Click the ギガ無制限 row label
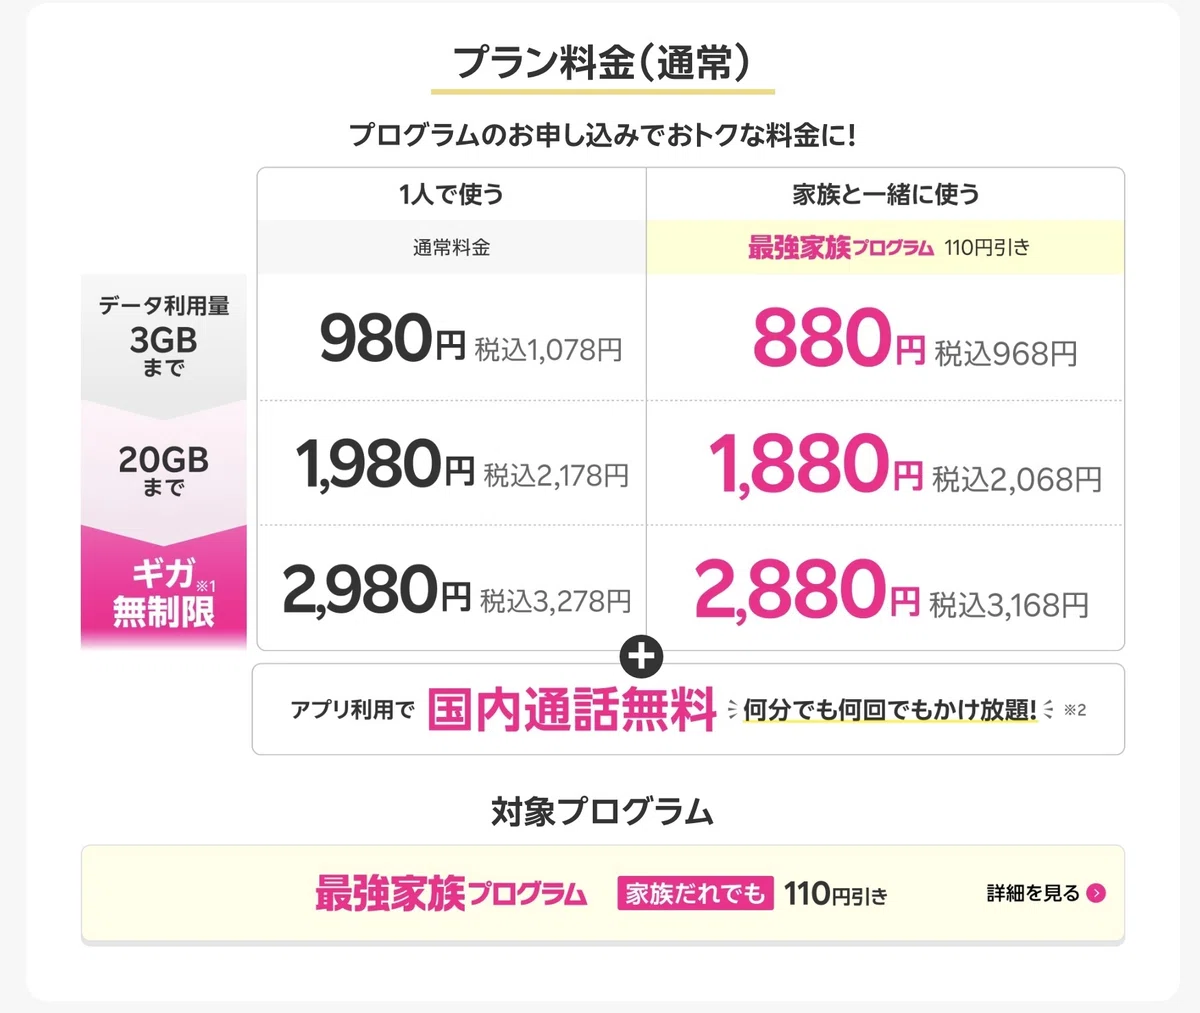This screenshot has width=1200, height=1013. 164,592
